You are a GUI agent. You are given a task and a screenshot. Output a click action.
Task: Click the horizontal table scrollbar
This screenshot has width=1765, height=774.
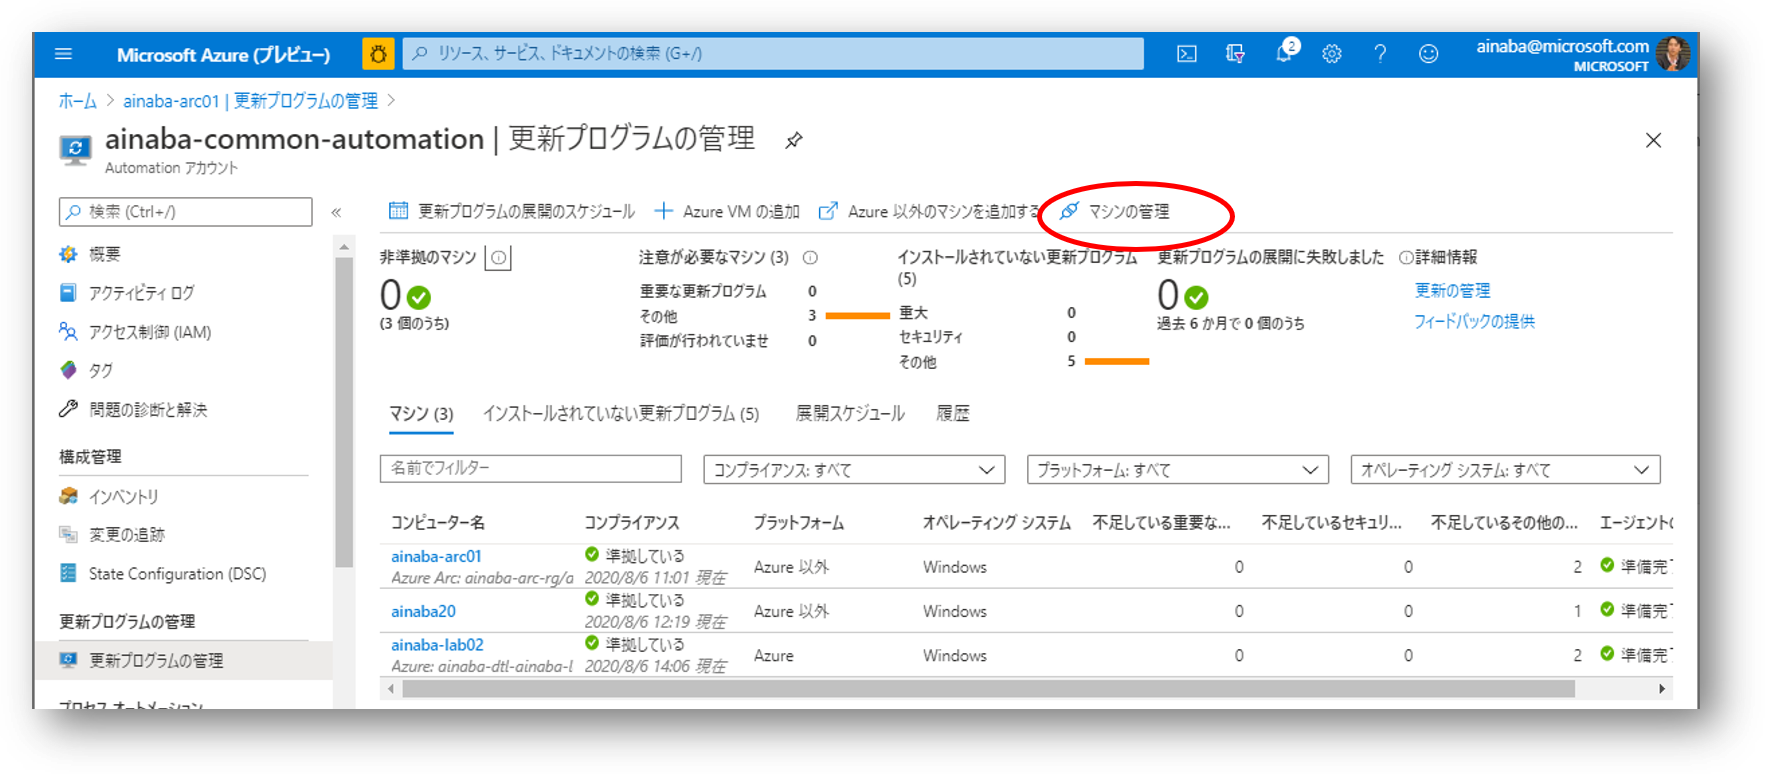tap(988, 689)
